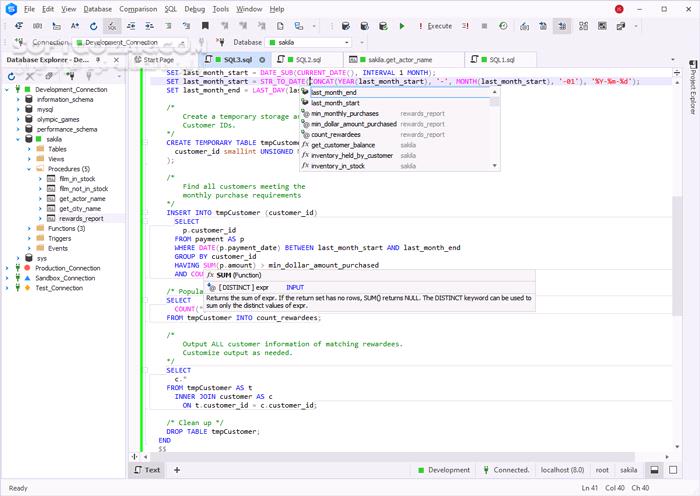
Task: Click the localhost (8.0) status entry
Action: click(x=562, y=470)
